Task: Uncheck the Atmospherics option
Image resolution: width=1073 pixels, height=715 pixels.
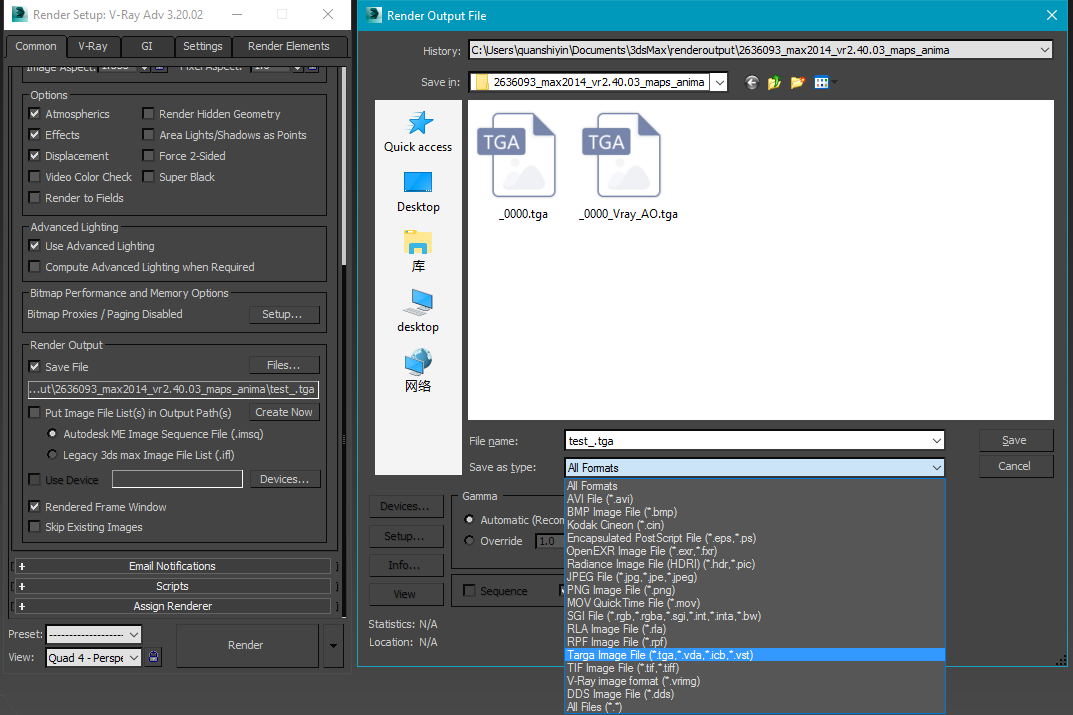Action: 34,114
